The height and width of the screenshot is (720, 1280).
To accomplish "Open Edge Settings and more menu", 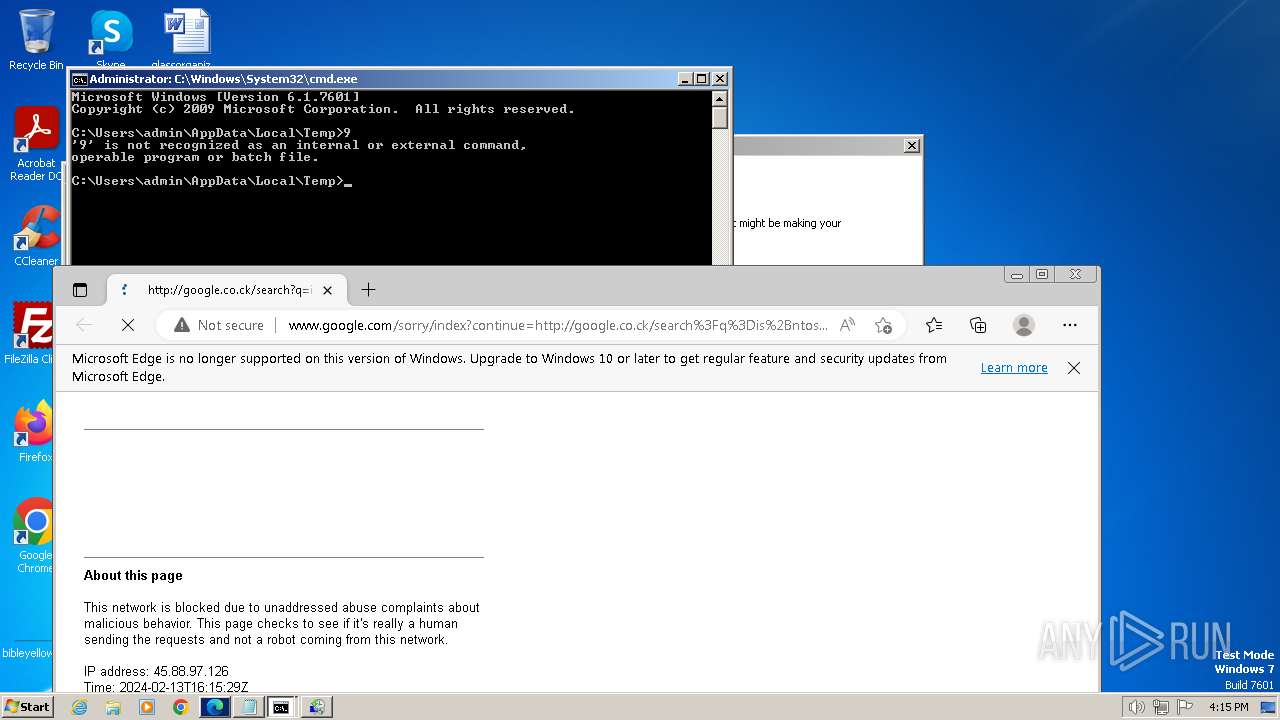I will coord(1069,325).
